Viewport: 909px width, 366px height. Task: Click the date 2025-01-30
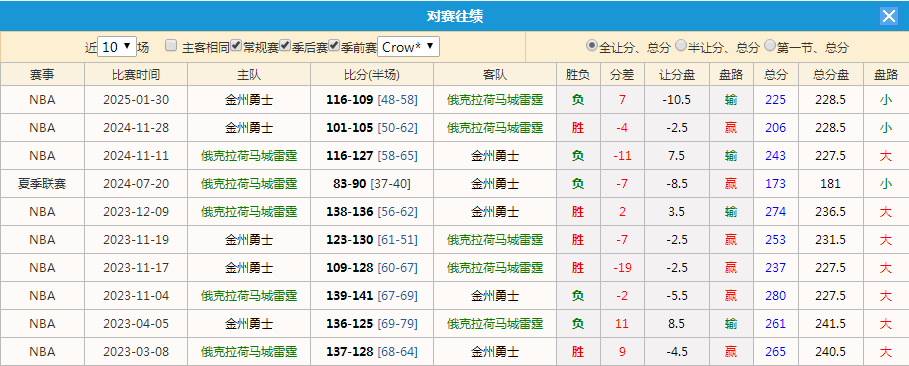(136, 100)
